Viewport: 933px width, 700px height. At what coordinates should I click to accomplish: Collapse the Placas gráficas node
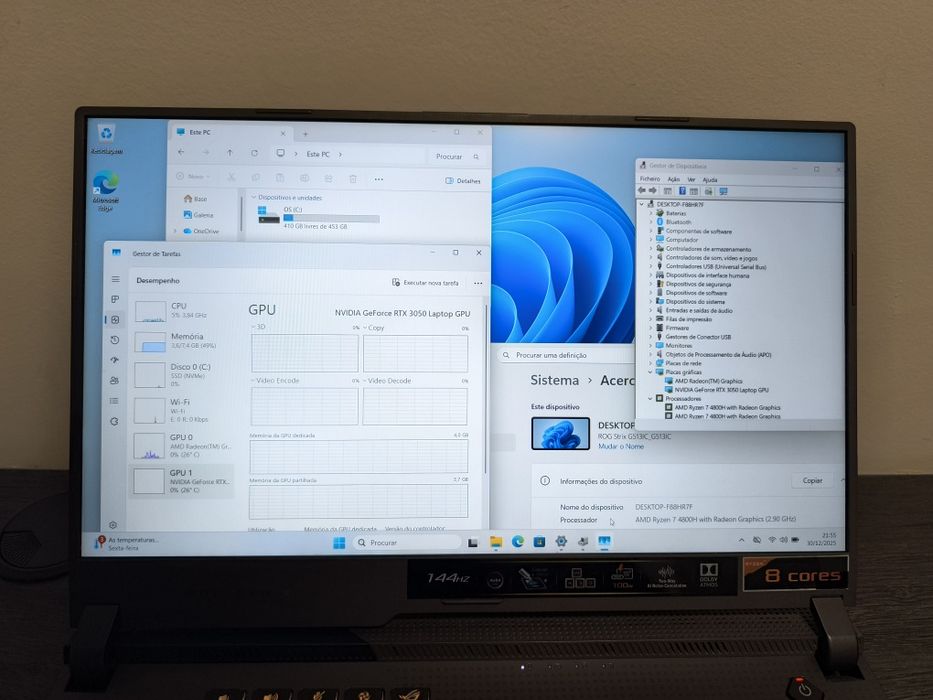point(650,371)
